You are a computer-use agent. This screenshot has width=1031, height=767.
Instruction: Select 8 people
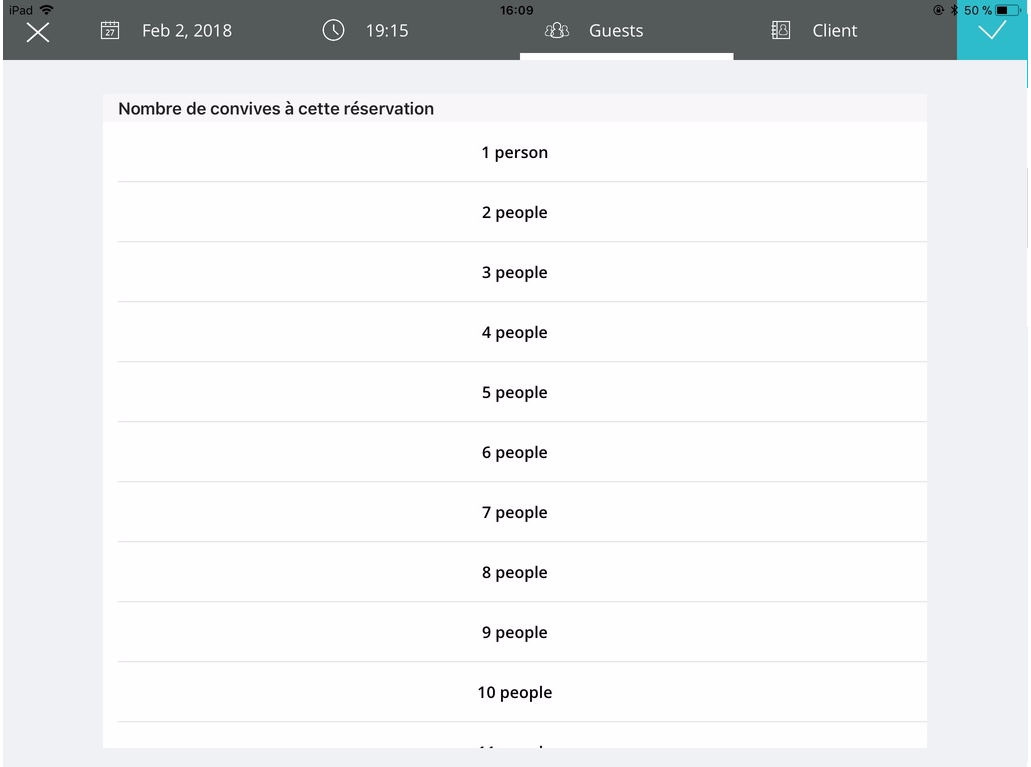(x=514, y=573)
